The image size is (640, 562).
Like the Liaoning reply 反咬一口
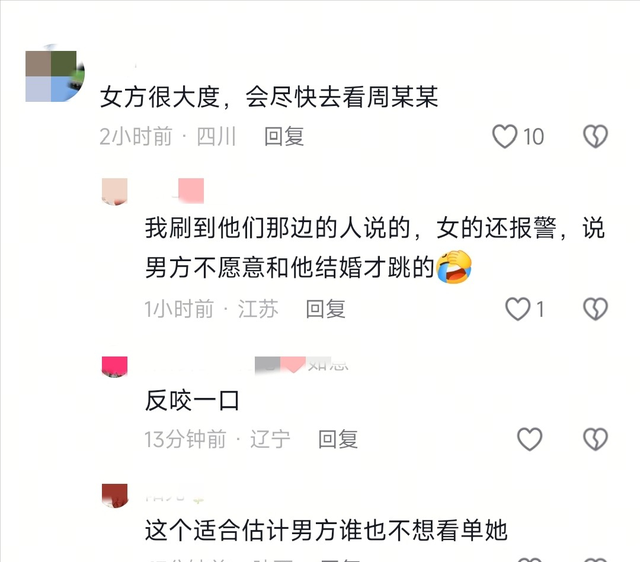530,439
